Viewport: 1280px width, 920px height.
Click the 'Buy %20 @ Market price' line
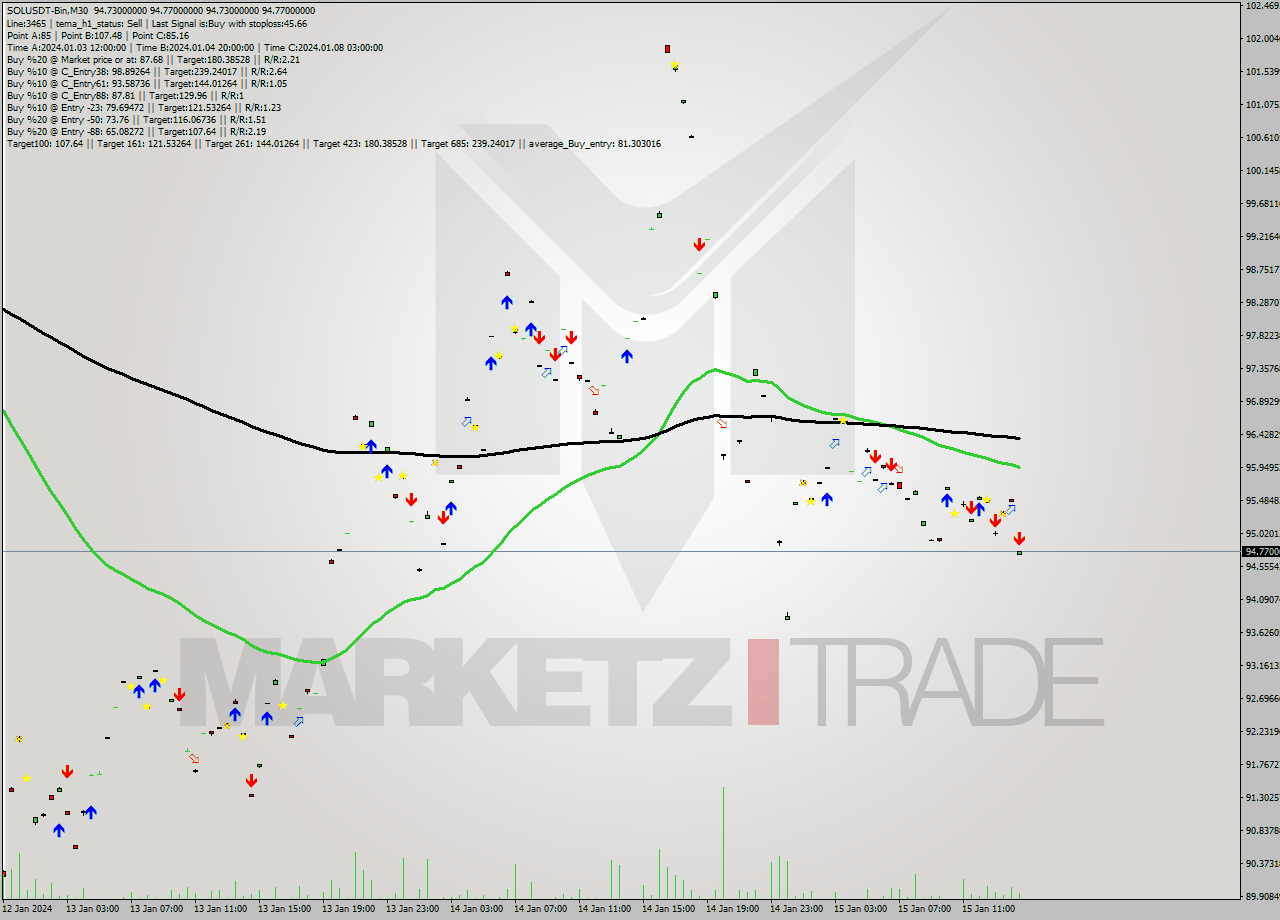coord(153,59)
